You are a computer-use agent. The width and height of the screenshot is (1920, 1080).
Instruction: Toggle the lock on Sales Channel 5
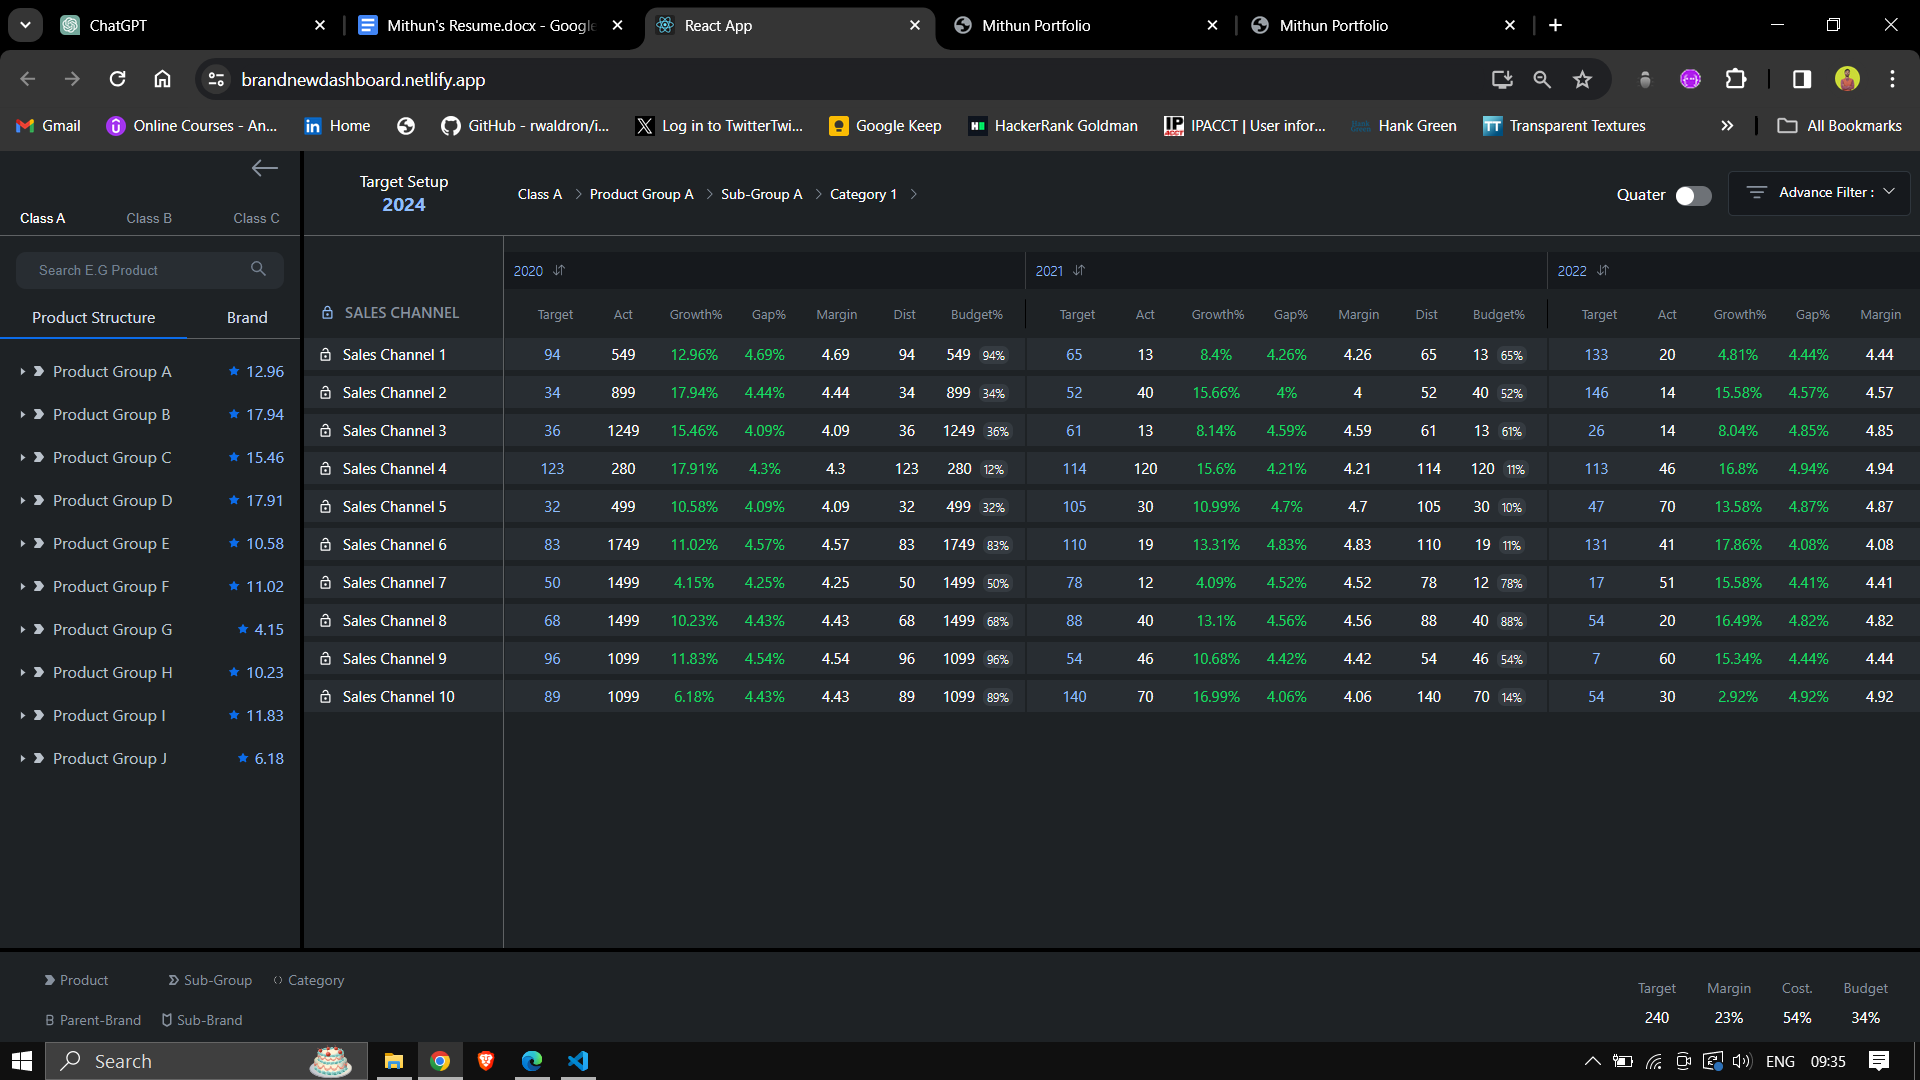[325, 507]
